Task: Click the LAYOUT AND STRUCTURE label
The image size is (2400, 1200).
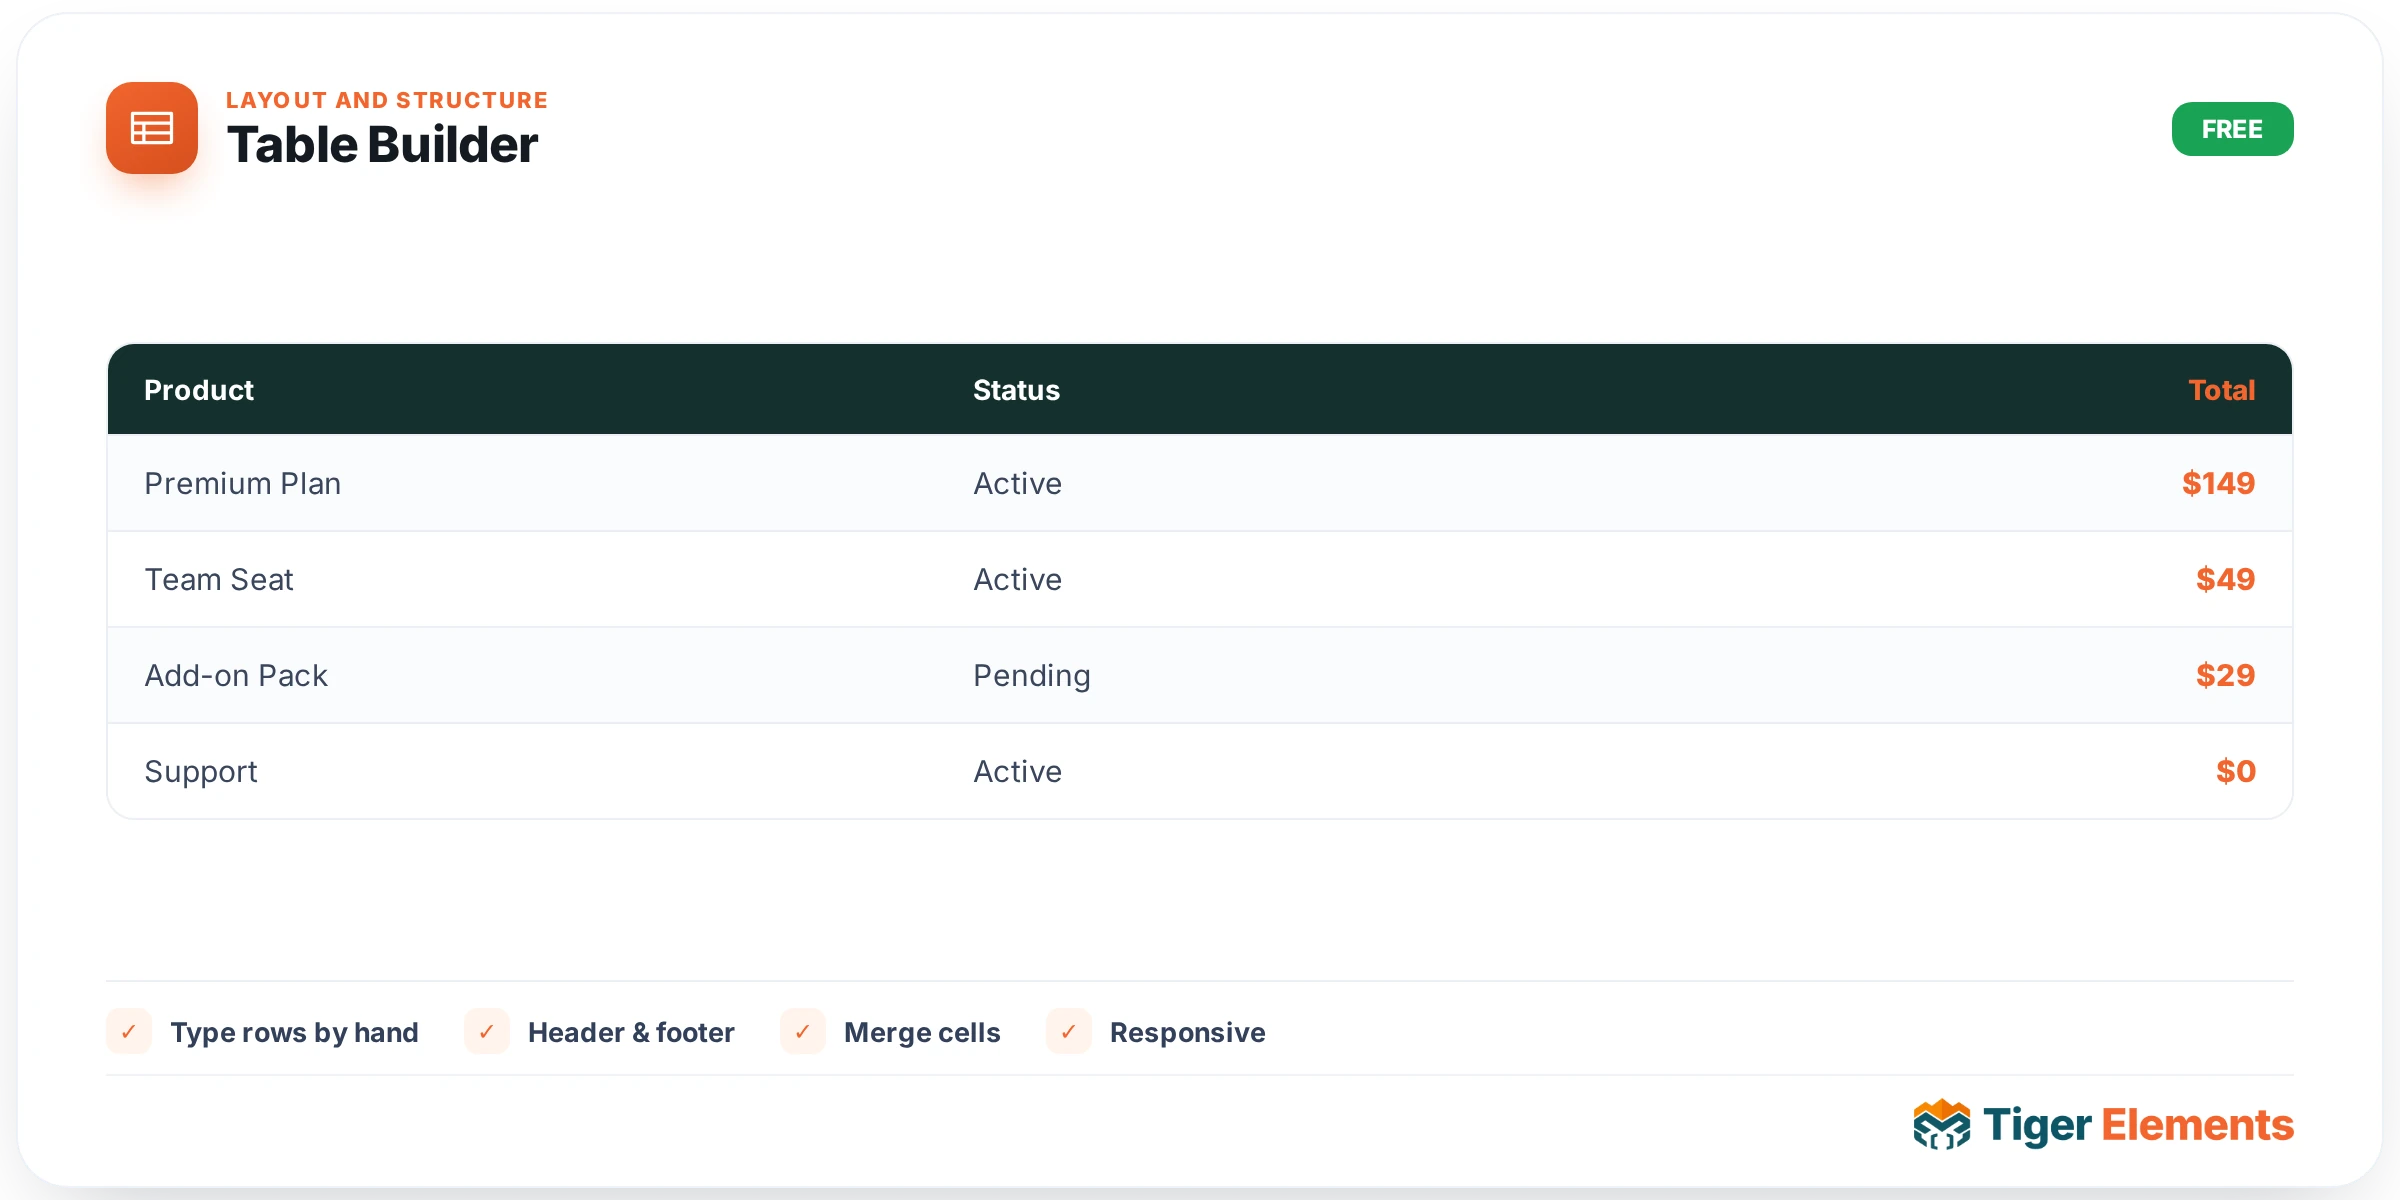Action: pos(387,100)
